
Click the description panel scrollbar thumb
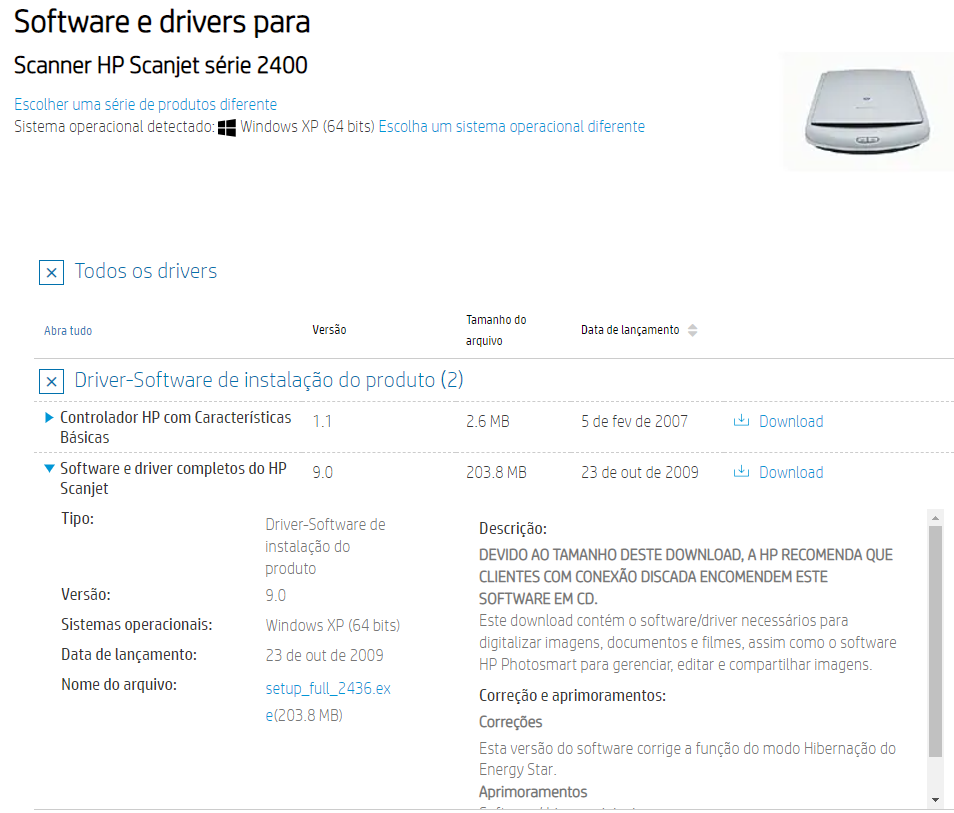click(x=935, y=641)
